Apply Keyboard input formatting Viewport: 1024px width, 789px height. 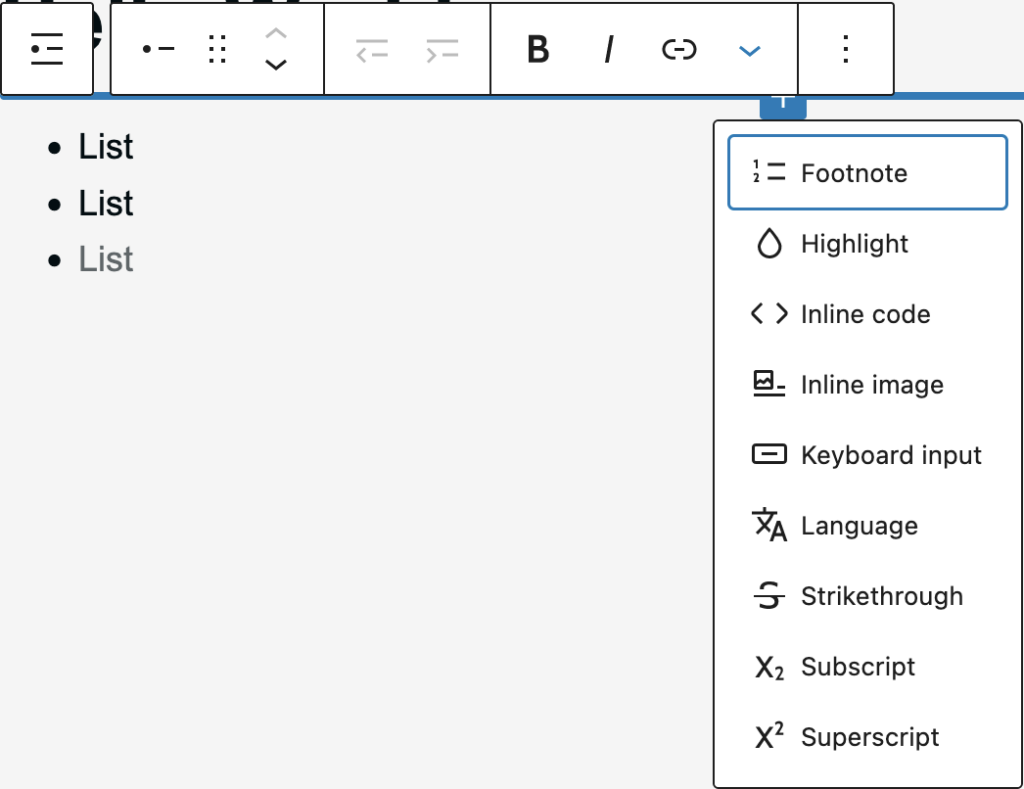pyautogui.click(x=868, y=455)
